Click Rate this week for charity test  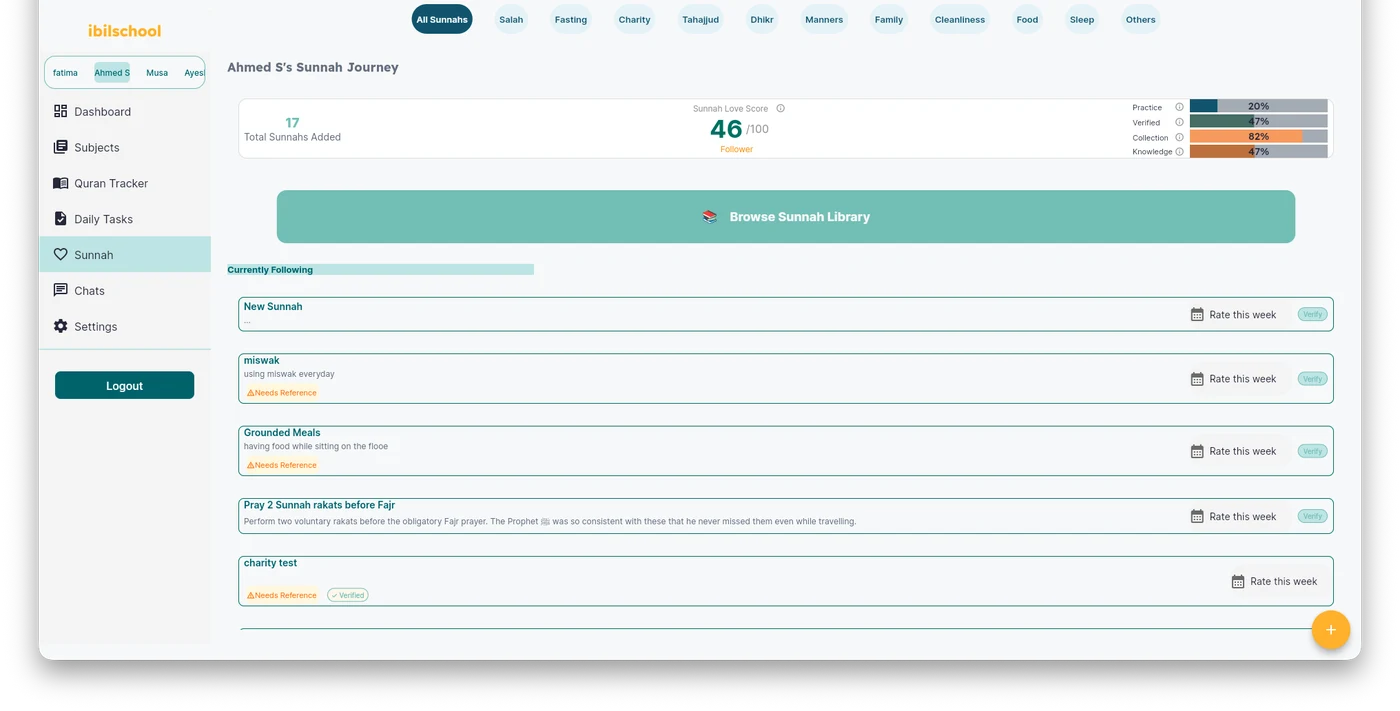(1274, 581)
